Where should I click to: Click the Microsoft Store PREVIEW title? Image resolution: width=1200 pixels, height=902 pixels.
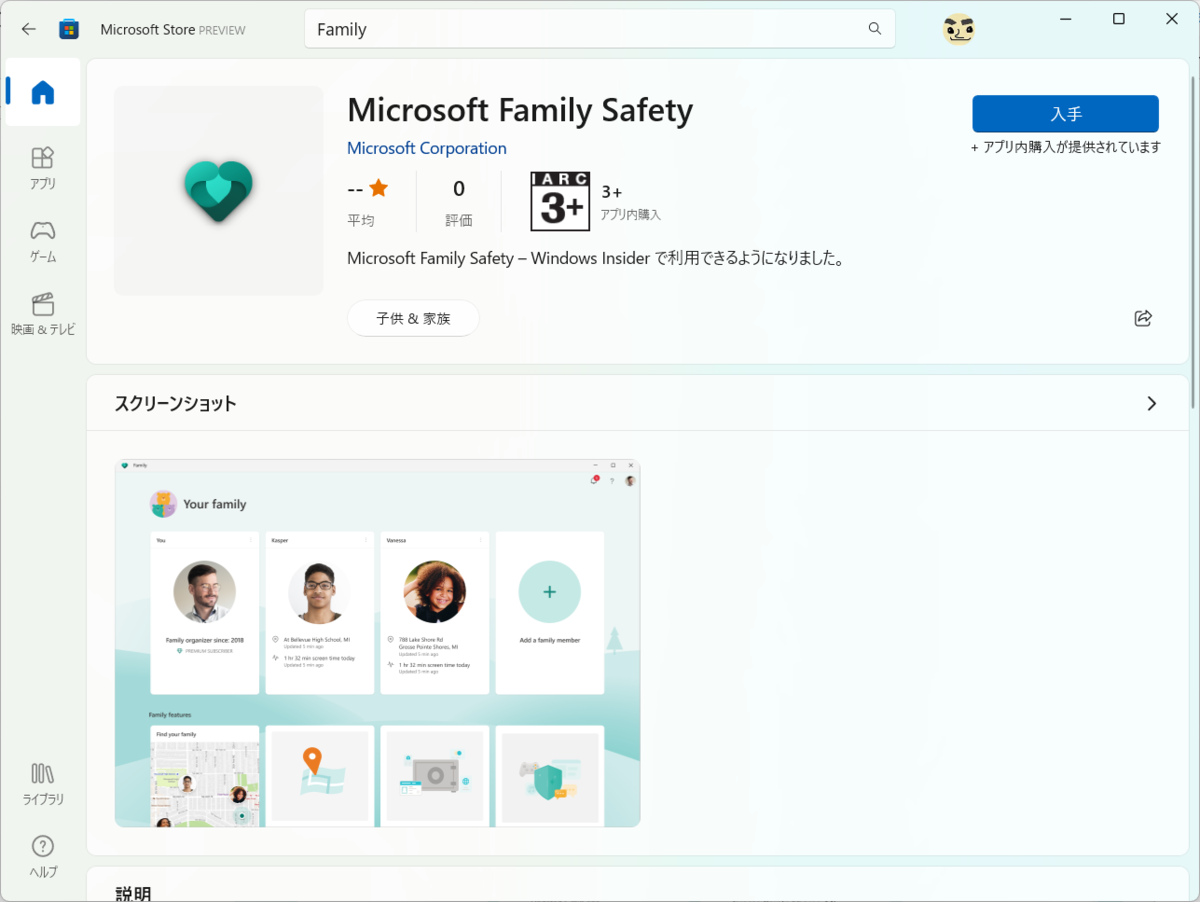pyautogui.click(x=173, y=29)
